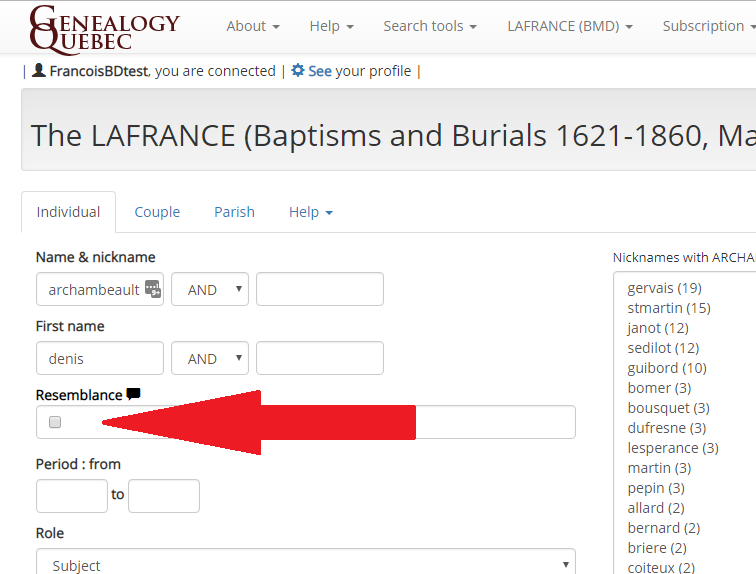The image size is (756, 574).
Task: Open the Subscription menu
Action: coord(709,26)
